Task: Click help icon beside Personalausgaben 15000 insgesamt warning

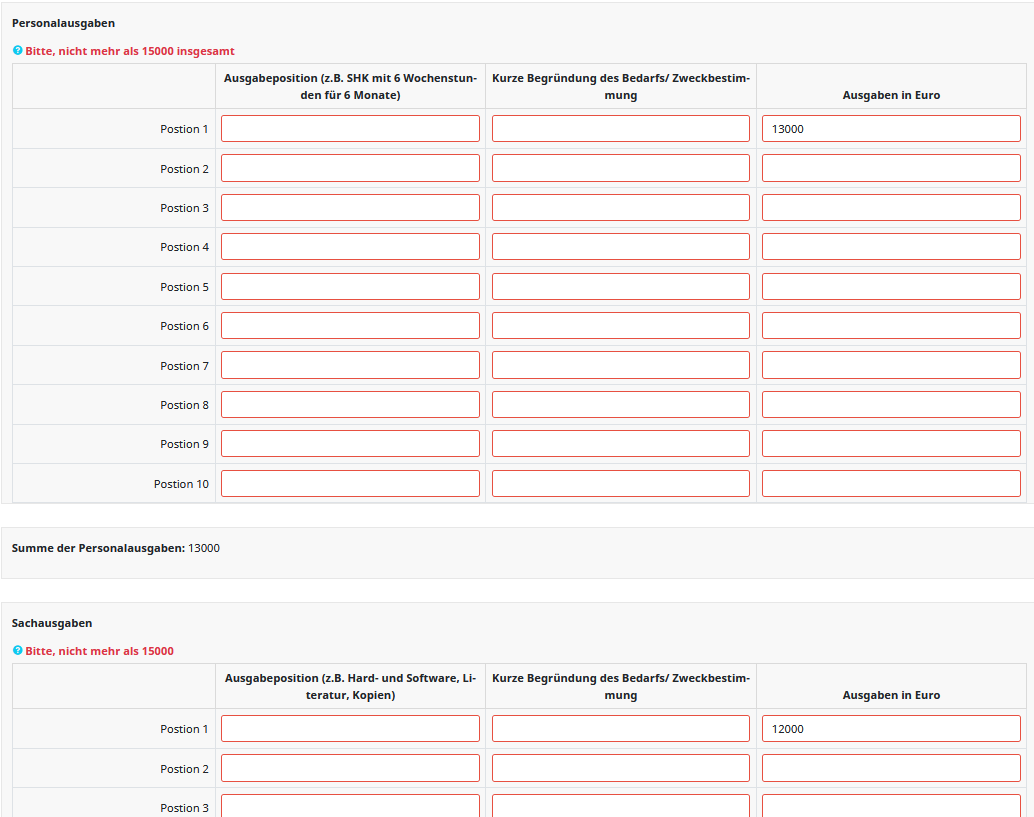Action: [x=18, y=50]
